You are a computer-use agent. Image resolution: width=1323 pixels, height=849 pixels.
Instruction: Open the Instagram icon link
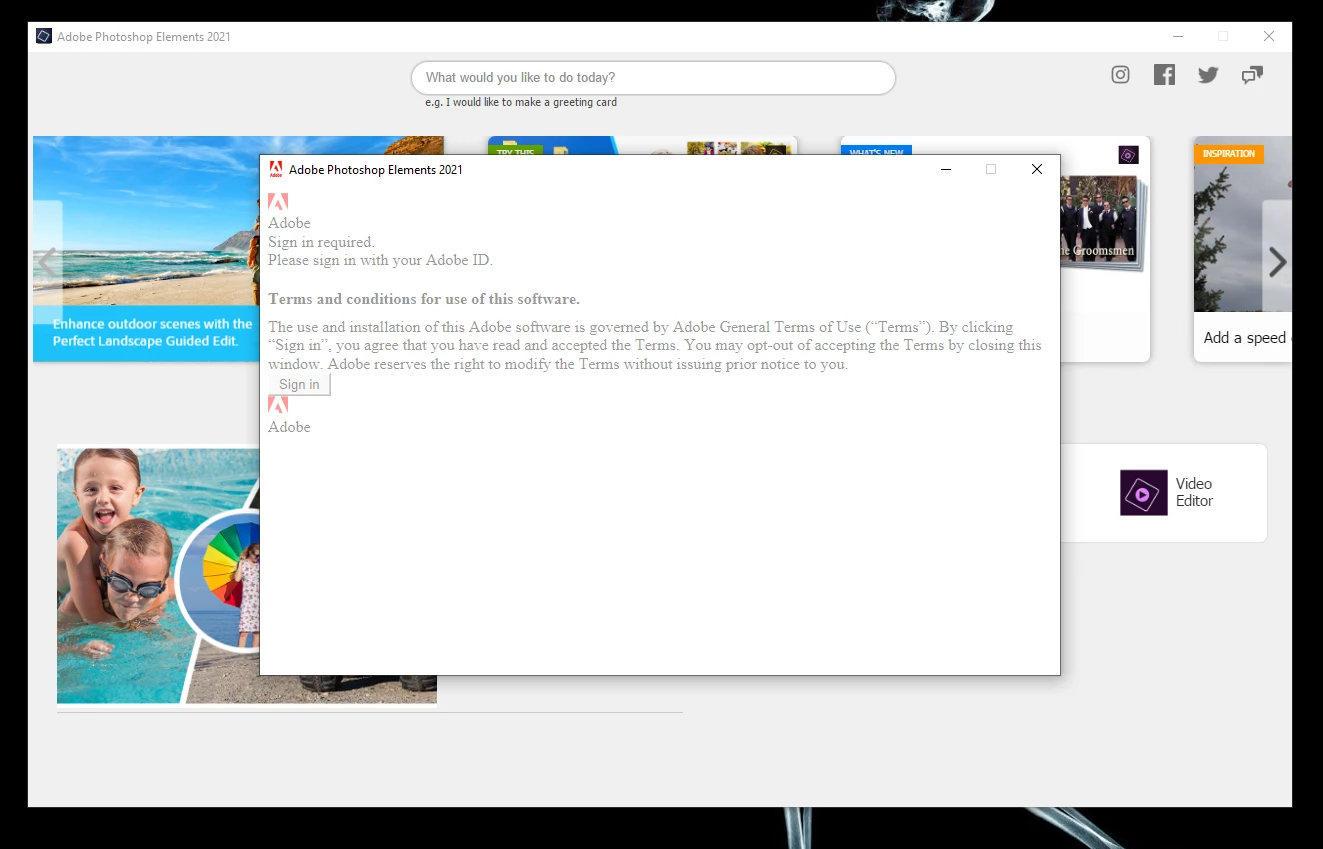[1120, 75]
